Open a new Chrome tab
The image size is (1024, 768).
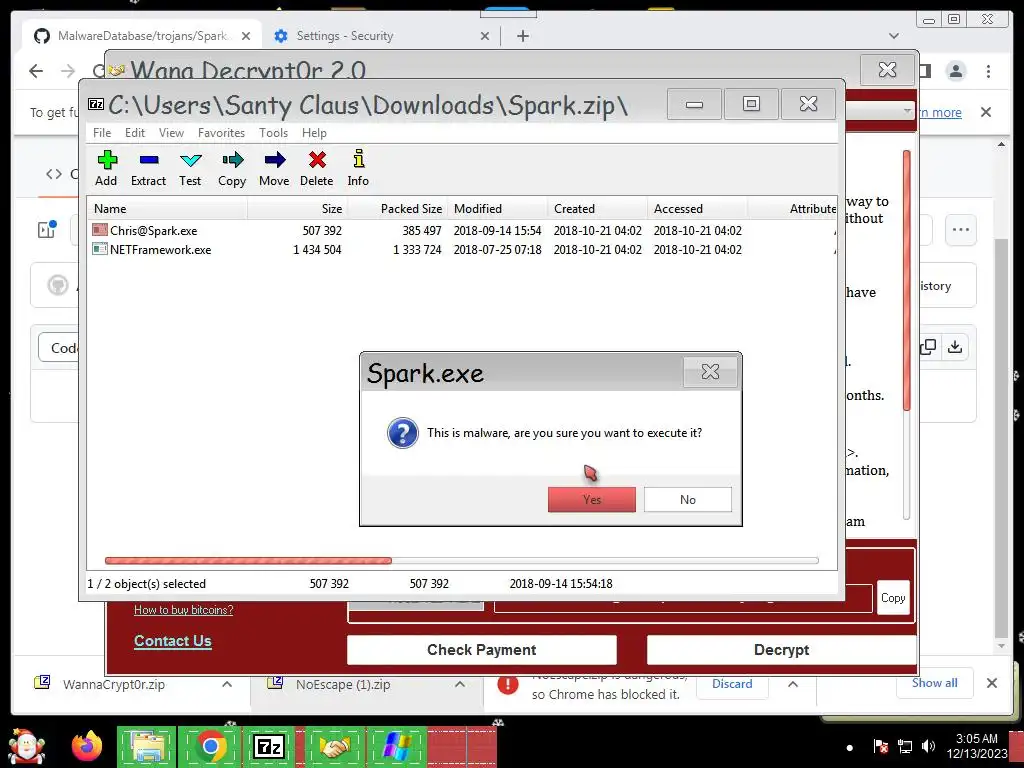(x=522, y=36)
